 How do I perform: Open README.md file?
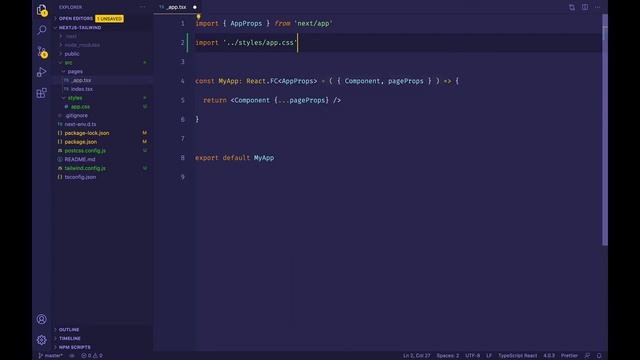(80, 159)
